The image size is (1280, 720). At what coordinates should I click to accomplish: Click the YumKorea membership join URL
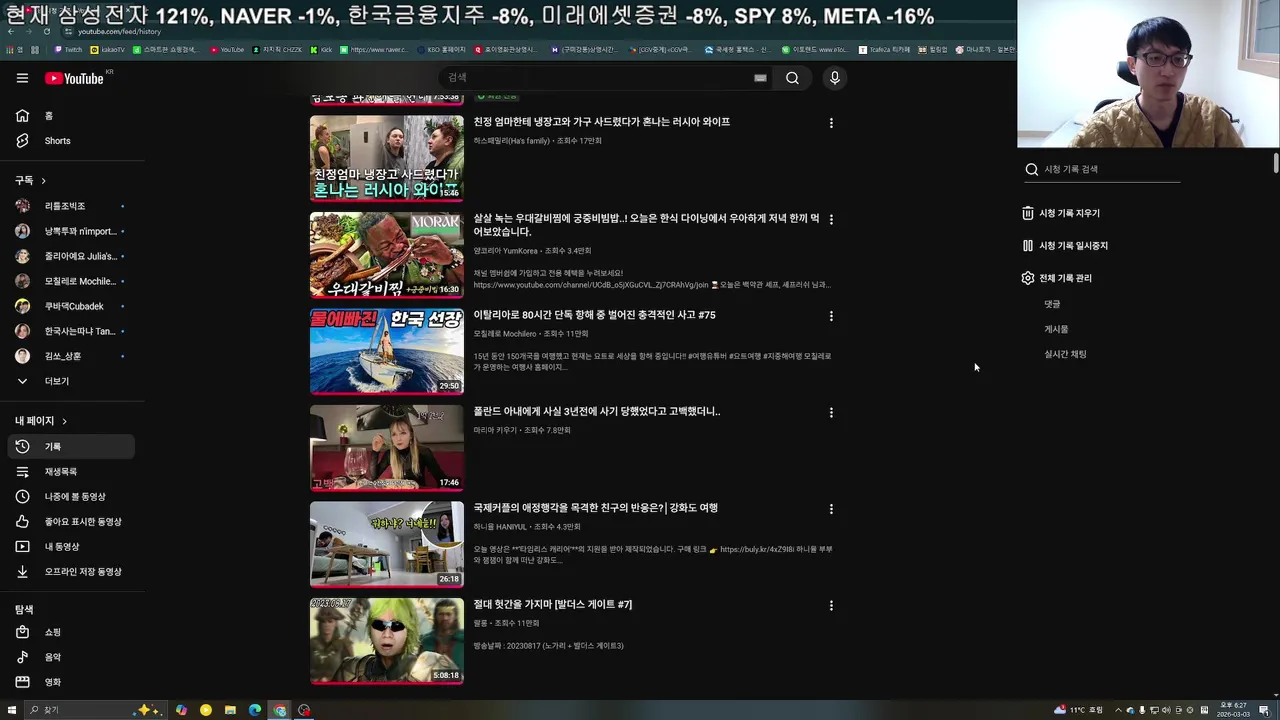(590, 285)
